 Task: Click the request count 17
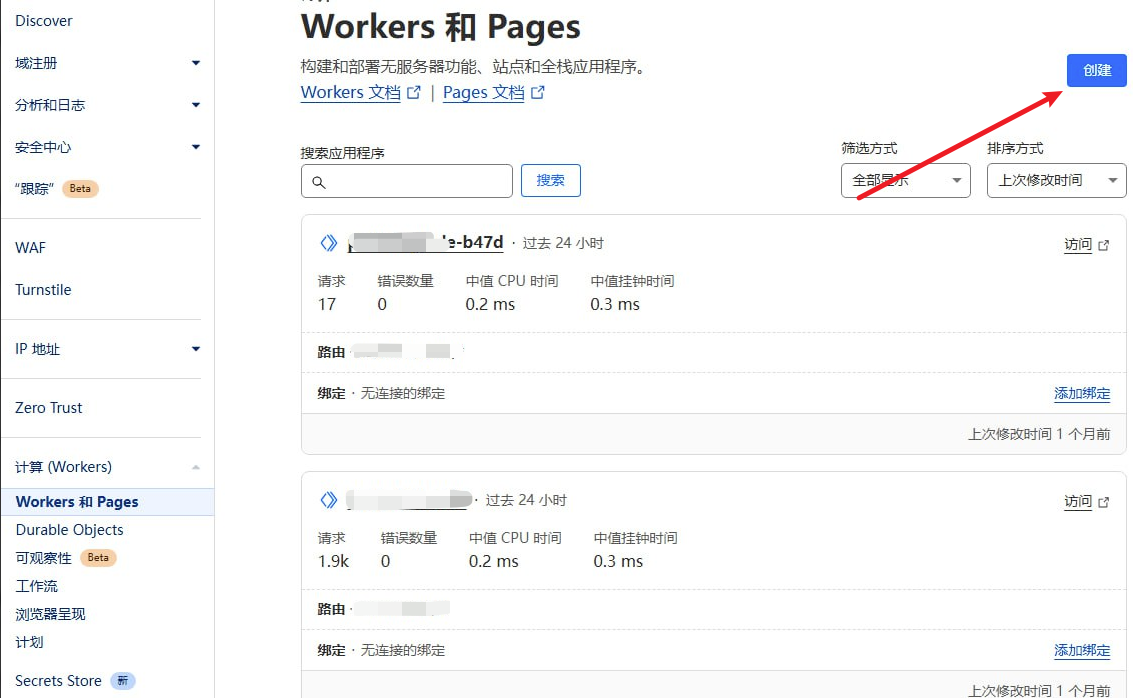[327, 304]
